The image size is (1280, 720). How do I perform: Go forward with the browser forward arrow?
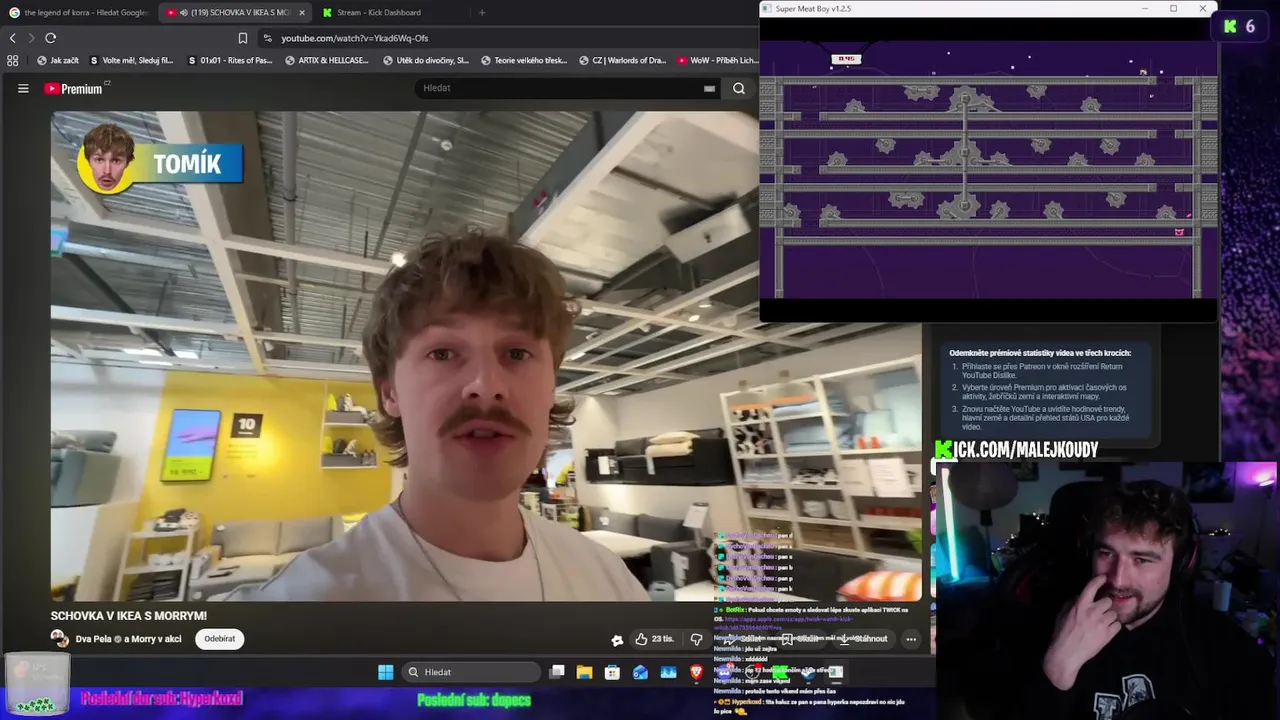pyautogui.click(x=31, y=38)
